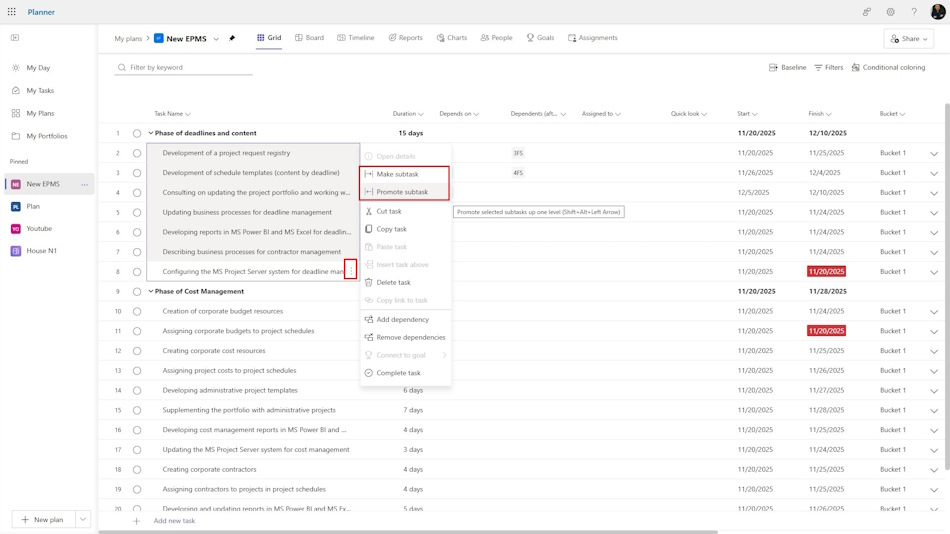The height and width of the screenshot is (534, 950).
Task: Toggle completion circle for row 2
Action: pyautogui.click(x=137, y=153)
